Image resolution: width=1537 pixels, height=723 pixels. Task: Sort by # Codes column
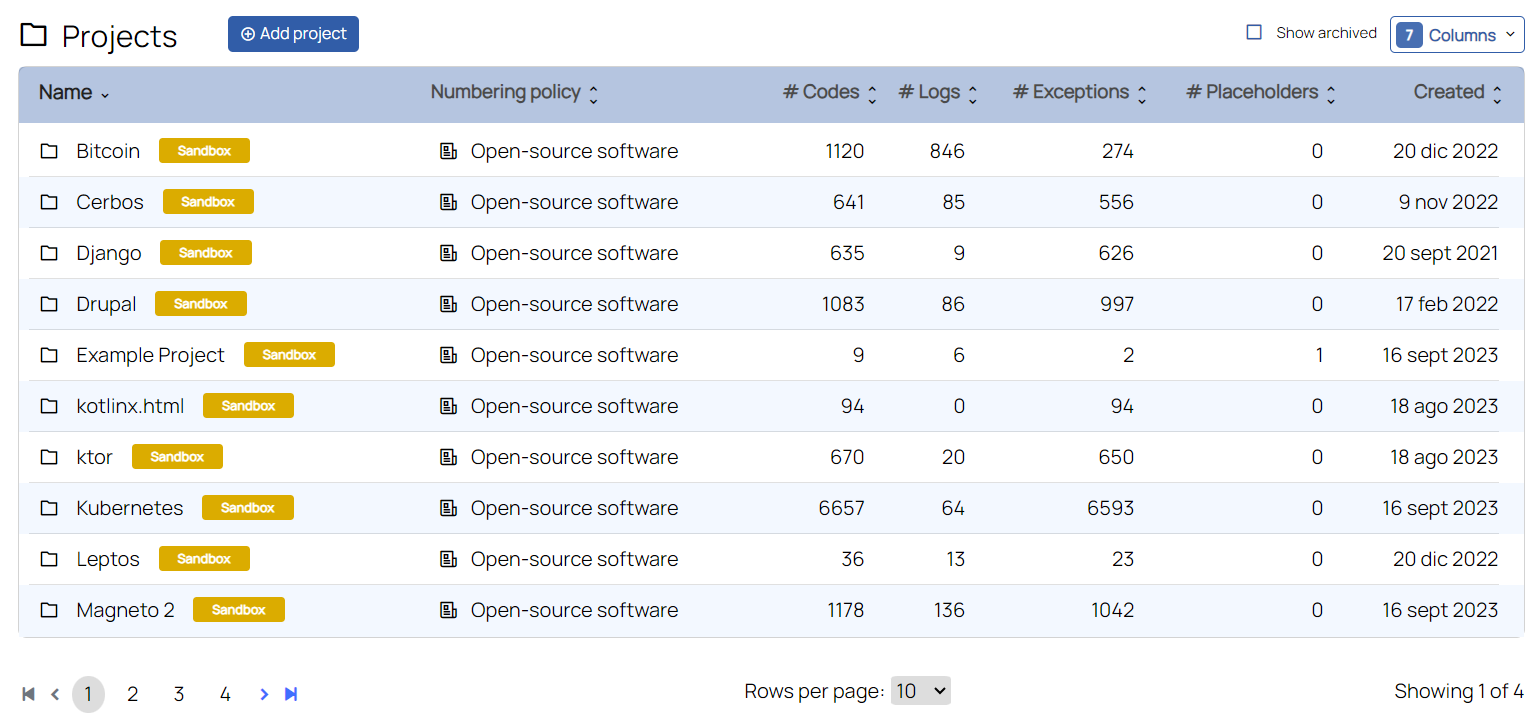click(829, 92)
